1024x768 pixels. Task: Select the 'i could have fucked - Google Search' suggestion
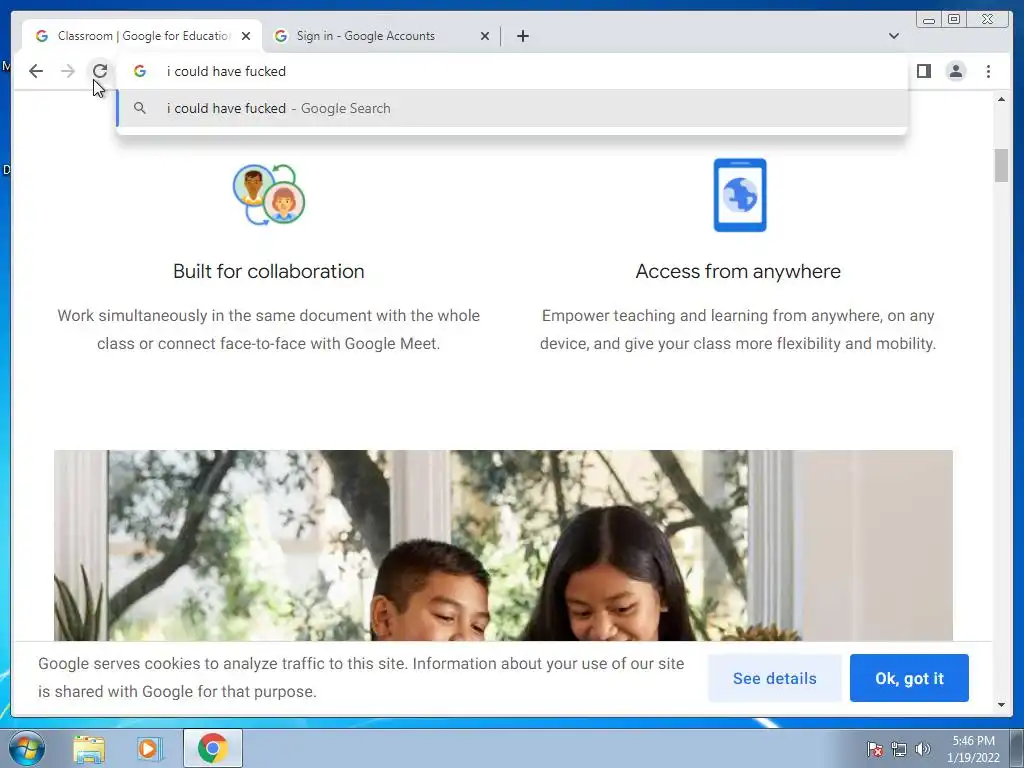pos(512,108)
